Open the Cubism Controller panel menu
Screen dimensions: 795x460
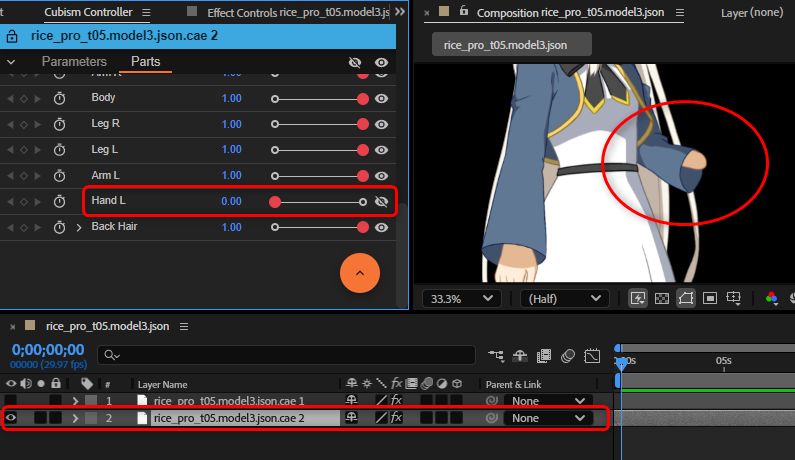tap(146, 13)
